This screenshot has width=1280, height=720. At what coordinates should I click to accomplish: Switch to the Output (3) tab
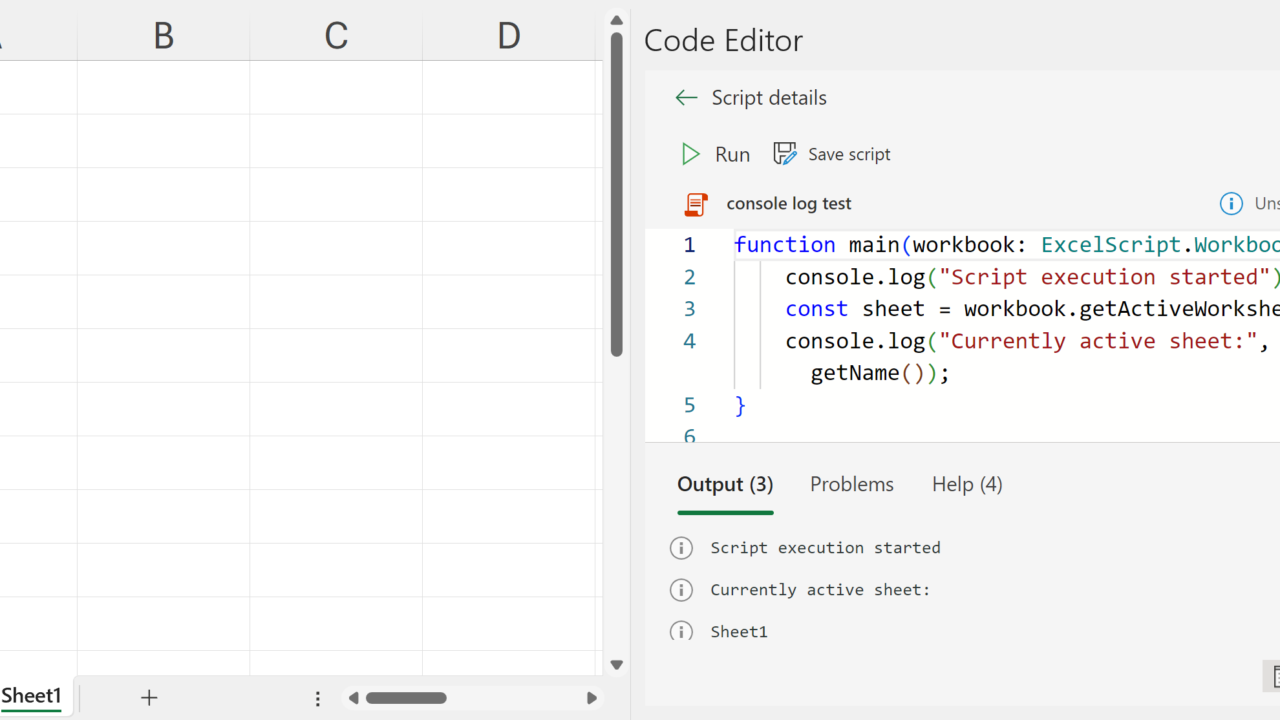click(x=725, y=485)
